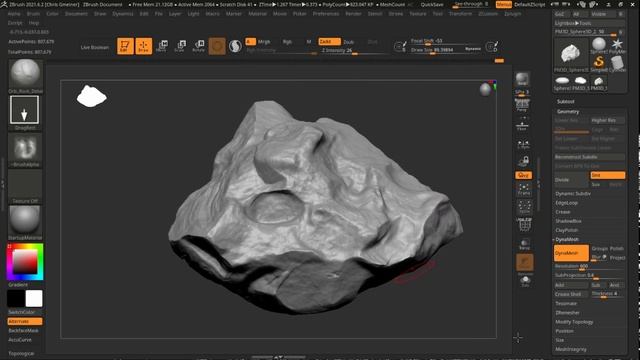Open the brush alpha selector
640x360 pixels.
click(x=25, y=147)
